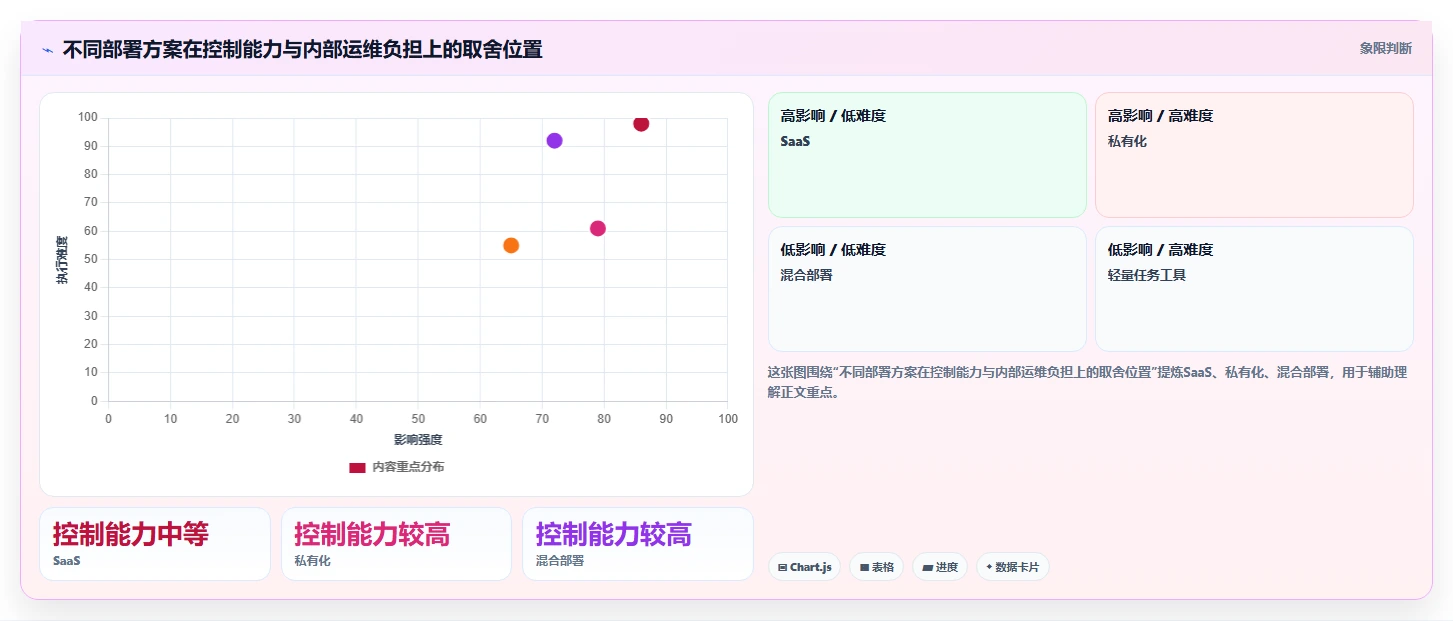Click the 表格 chip icon
This screenshot has width=1453, height=621.
864,568
